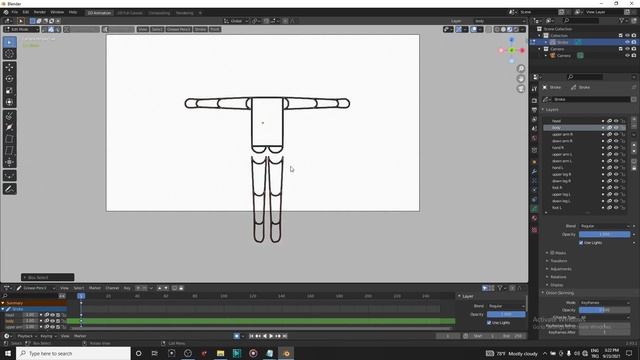This screenshot has width=640, height=360.
Task: Toggle Use Lights checkbox in dope sheet sidebar
Action: [x=489, y=323]
